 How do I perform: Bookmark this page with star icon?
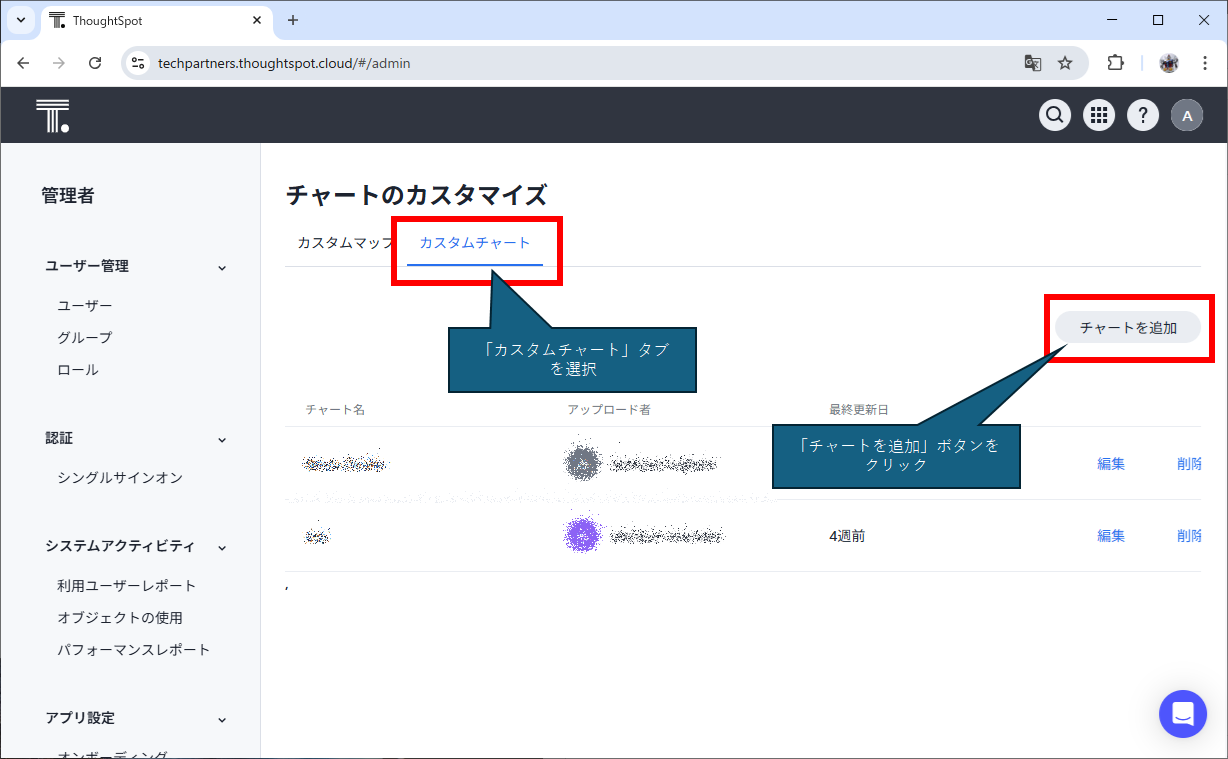pos(1065,63)
